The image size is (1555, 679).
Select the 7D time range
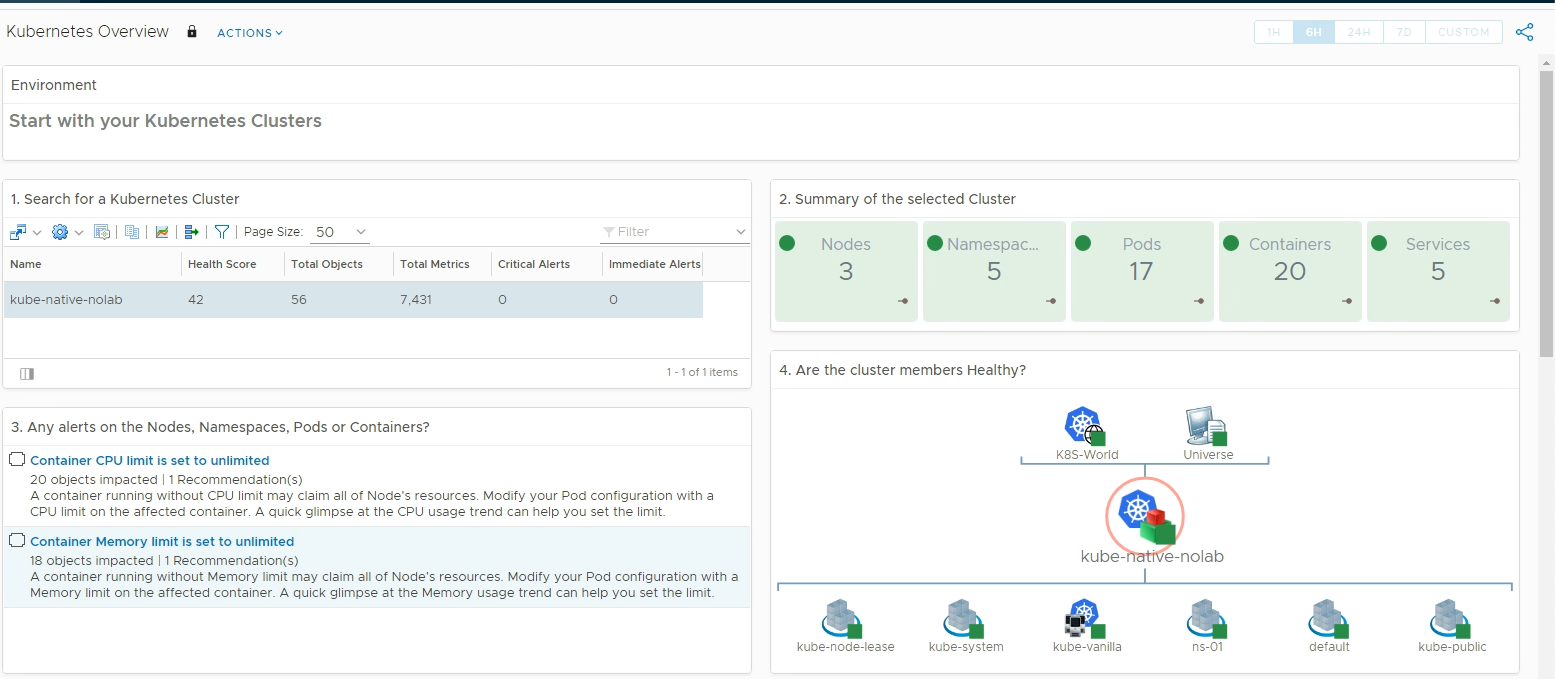tap(1404, 32)
